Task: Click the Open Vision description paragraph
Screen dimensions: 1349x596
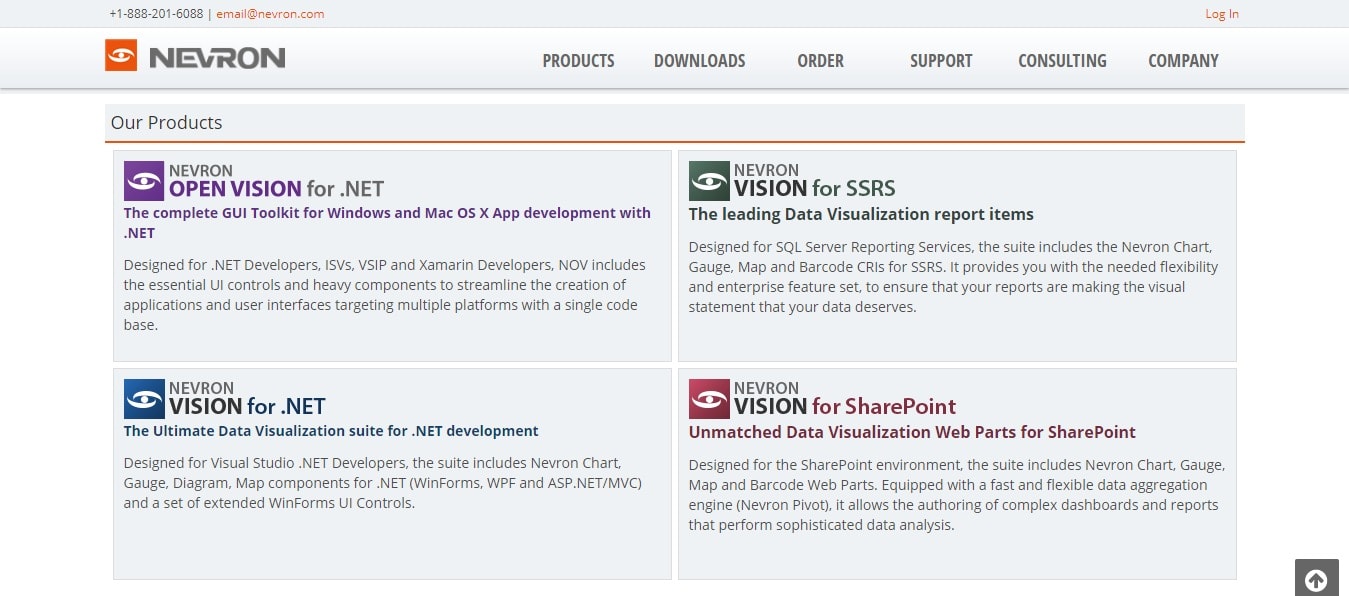Action: [385, 295]
